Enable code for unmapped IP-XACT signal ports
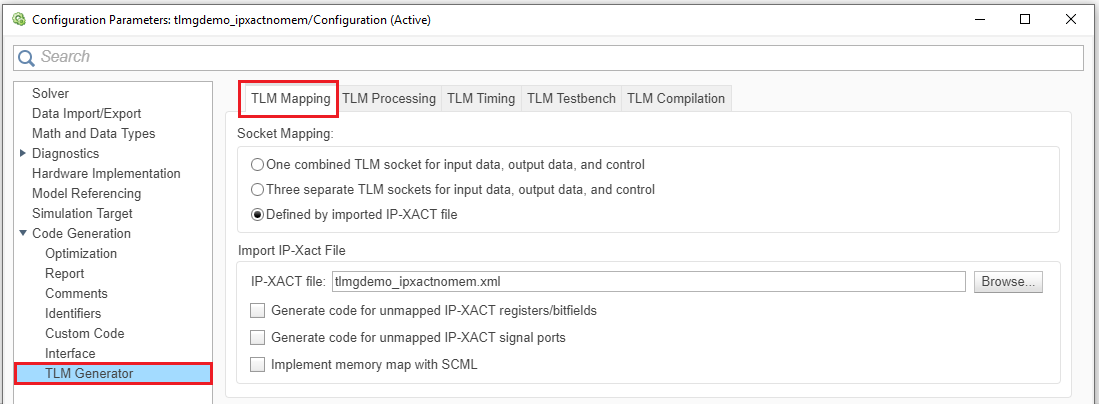Image resolution: width=1099 pixels, height=404 pixels. pyautogui.click(x=258, y=338)
